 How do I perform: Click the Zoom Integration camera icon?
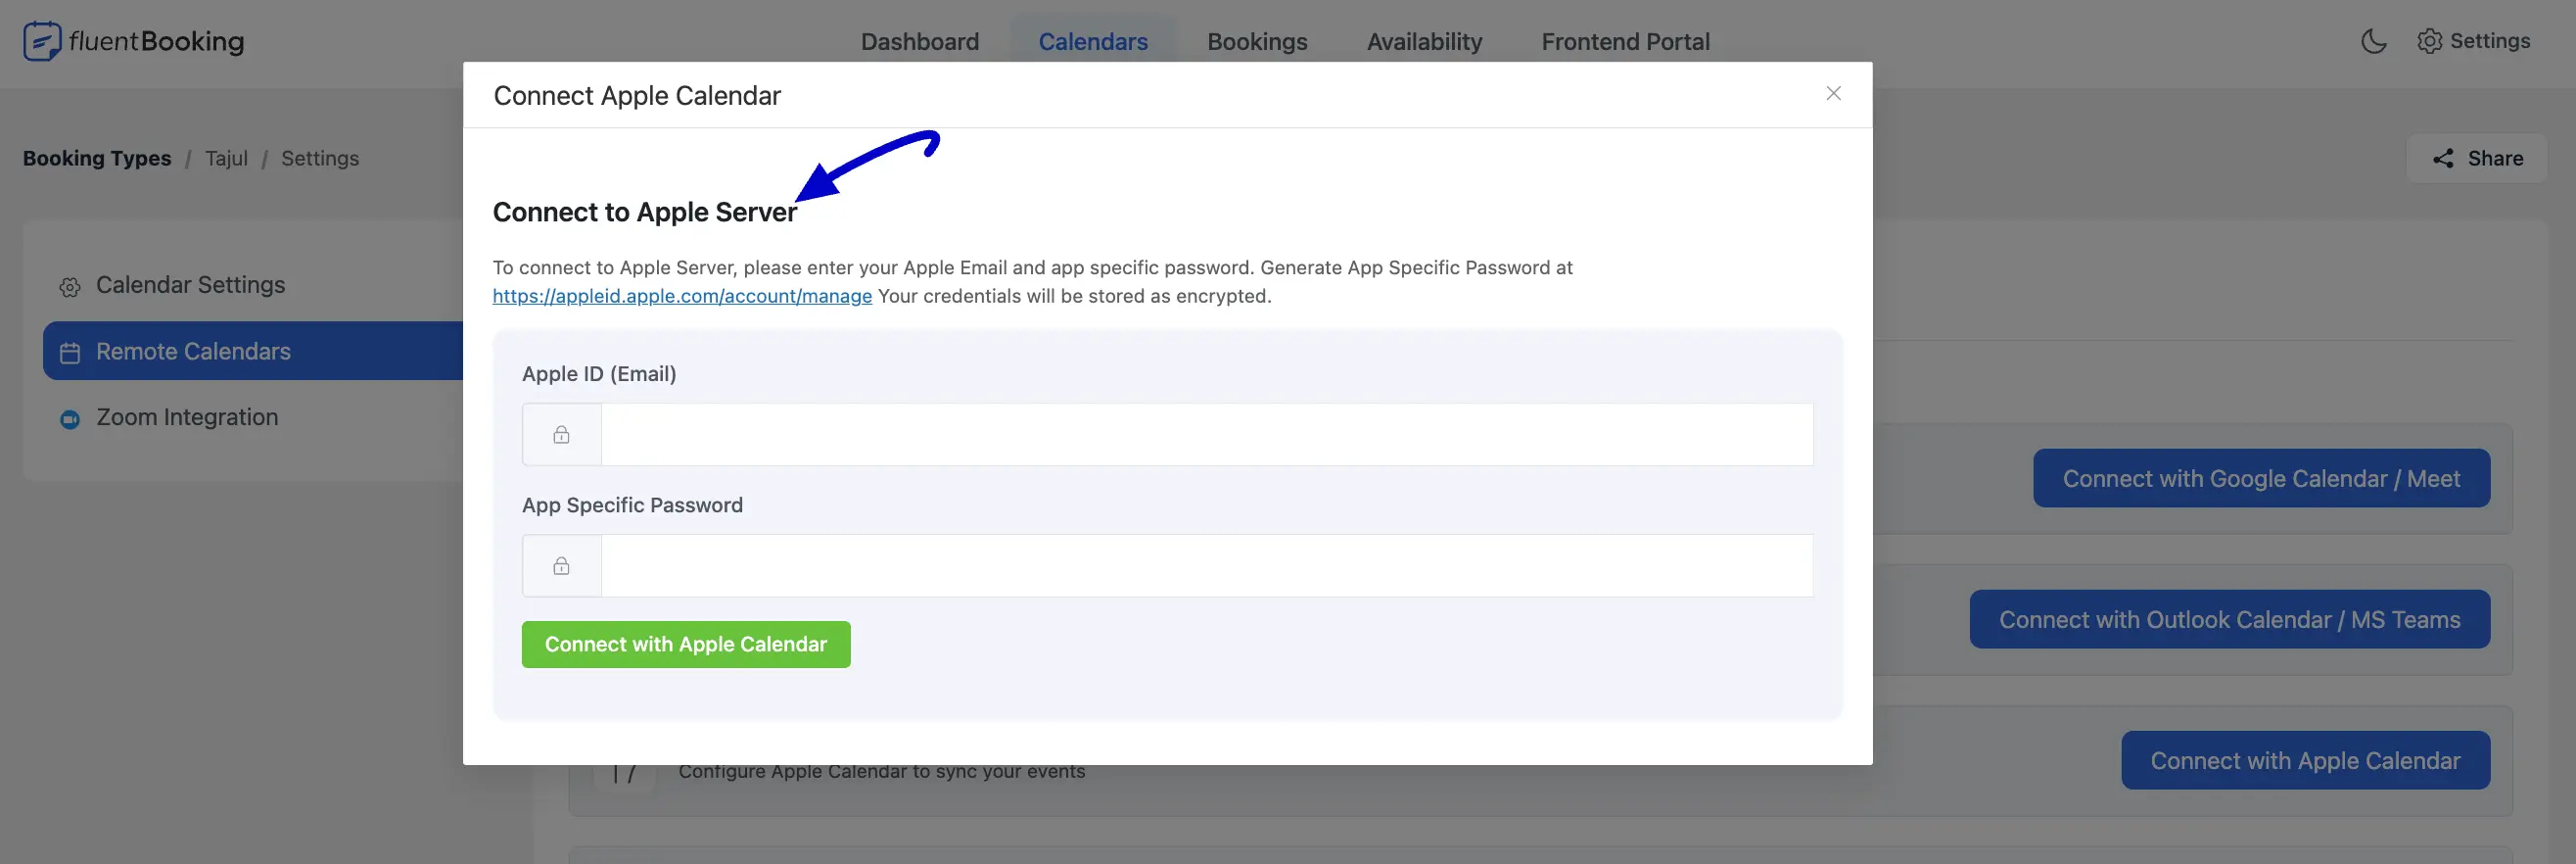(x=70, y=419)
